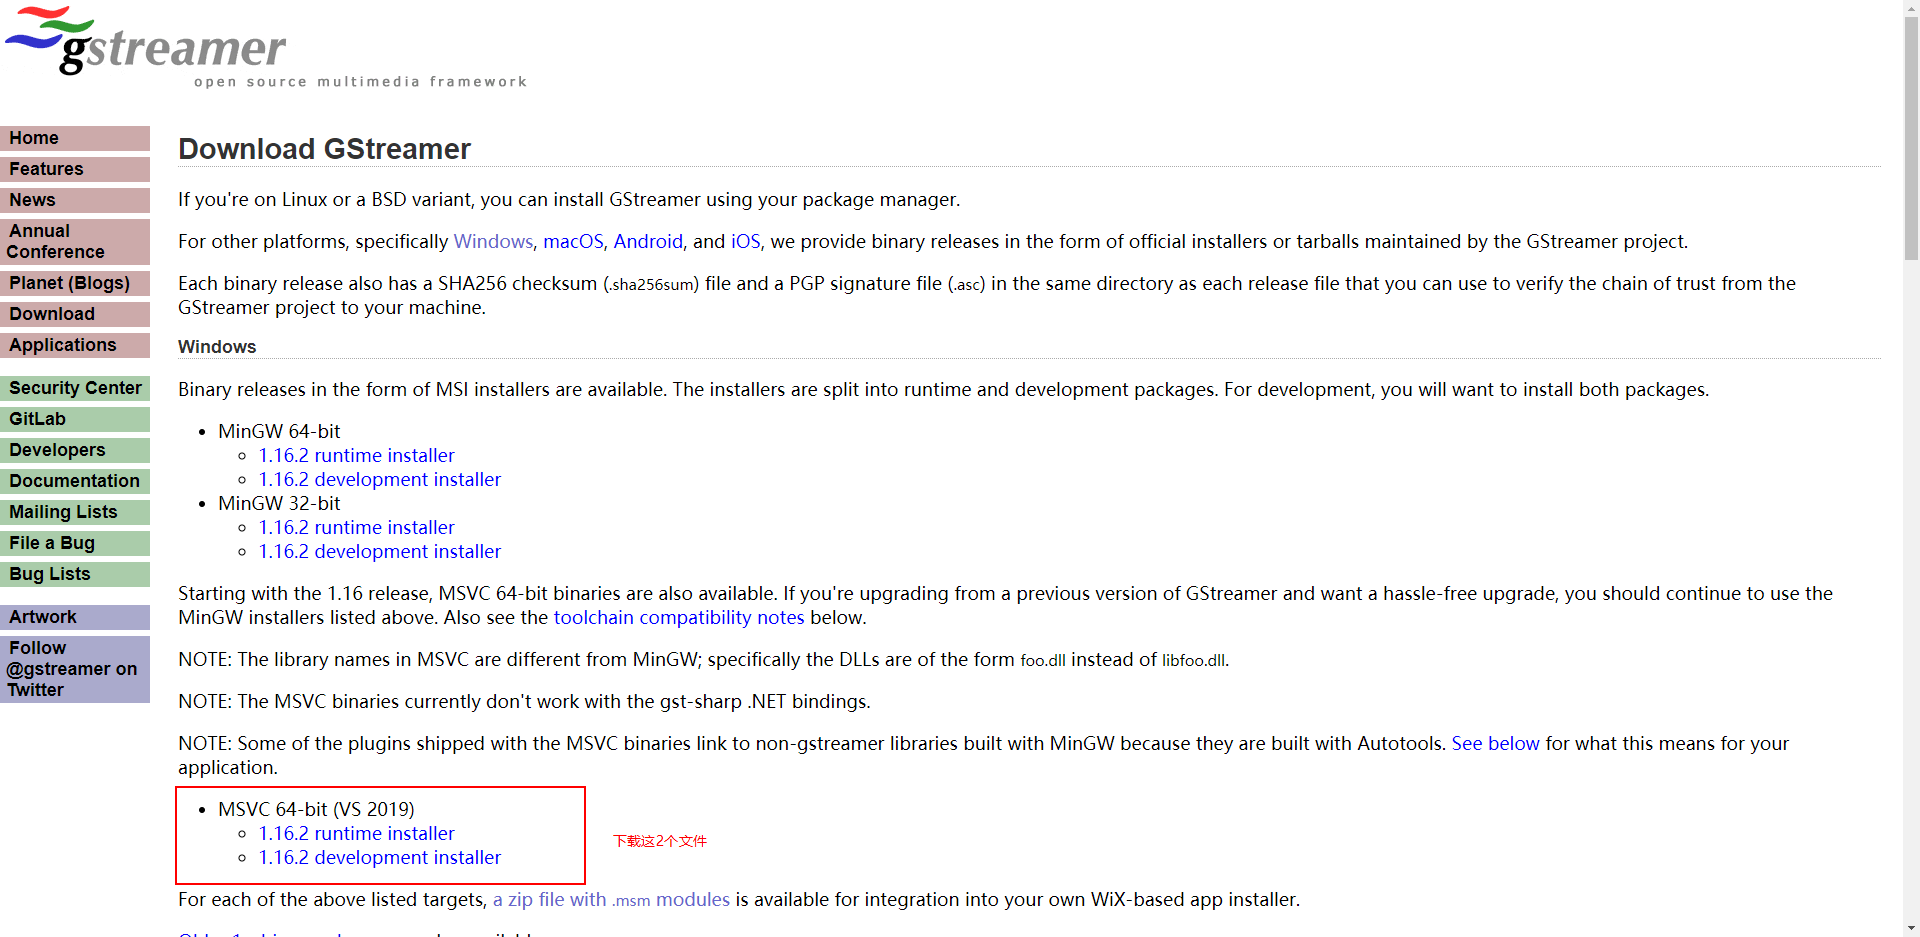Click scrollbar up arrow
The image size is (1920, 937).
(x=1911, y=8)
